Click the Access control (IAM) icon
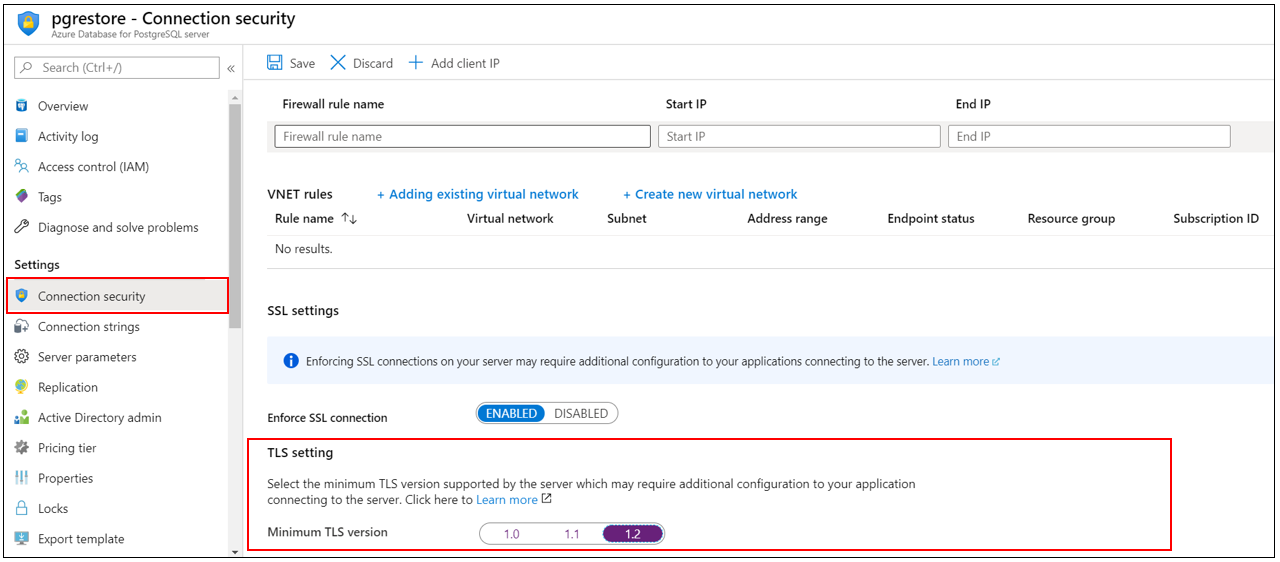 [22, 167]
